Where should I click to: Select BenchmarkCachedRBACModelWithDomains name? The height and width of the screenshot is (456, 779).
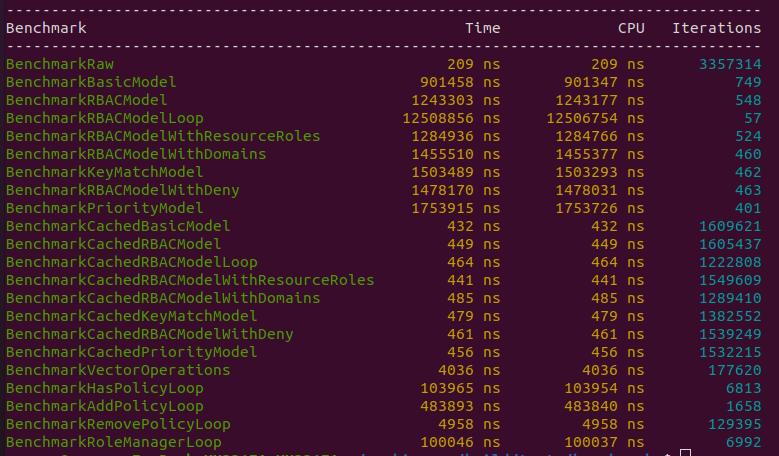[x=163, y=298]
